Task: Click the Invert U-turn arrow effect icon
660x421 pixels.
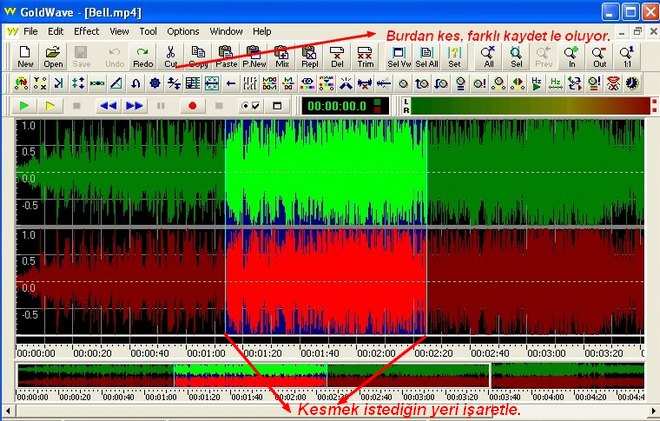Action: click(x=136, y=83)
